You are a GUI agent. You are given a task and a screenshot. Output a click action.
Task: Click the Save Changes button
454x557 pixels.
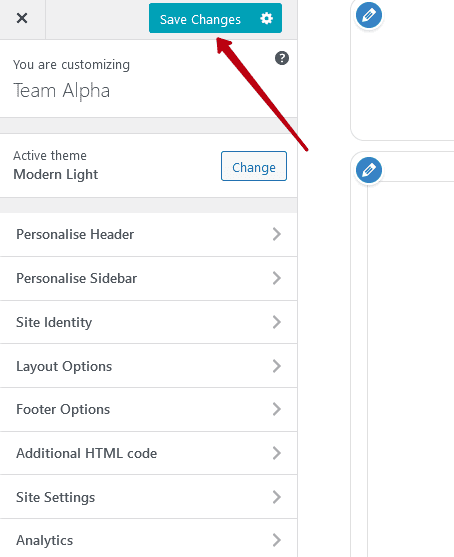(x=215, y=18)
